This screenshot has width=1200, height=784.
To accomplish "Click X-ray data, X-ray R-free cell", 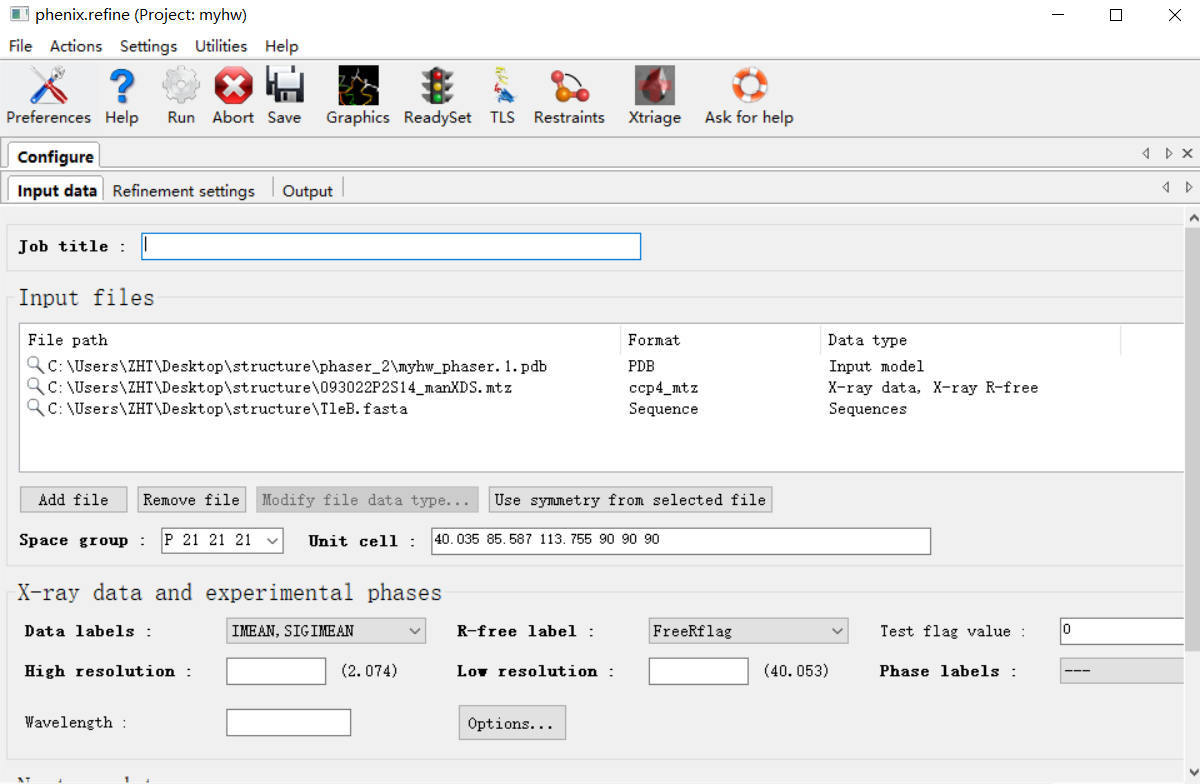I will 933,387.
